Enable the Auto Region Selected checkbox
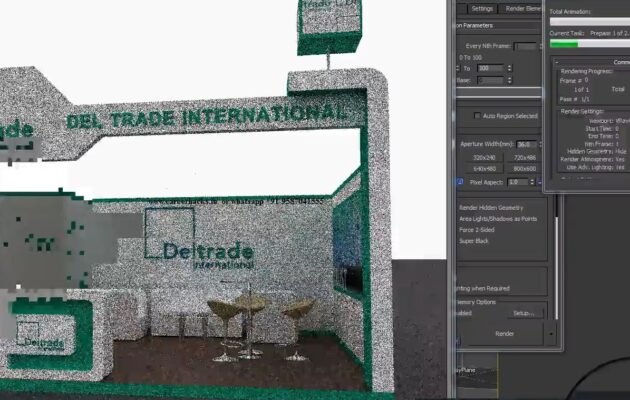 [x=476, y=116]
